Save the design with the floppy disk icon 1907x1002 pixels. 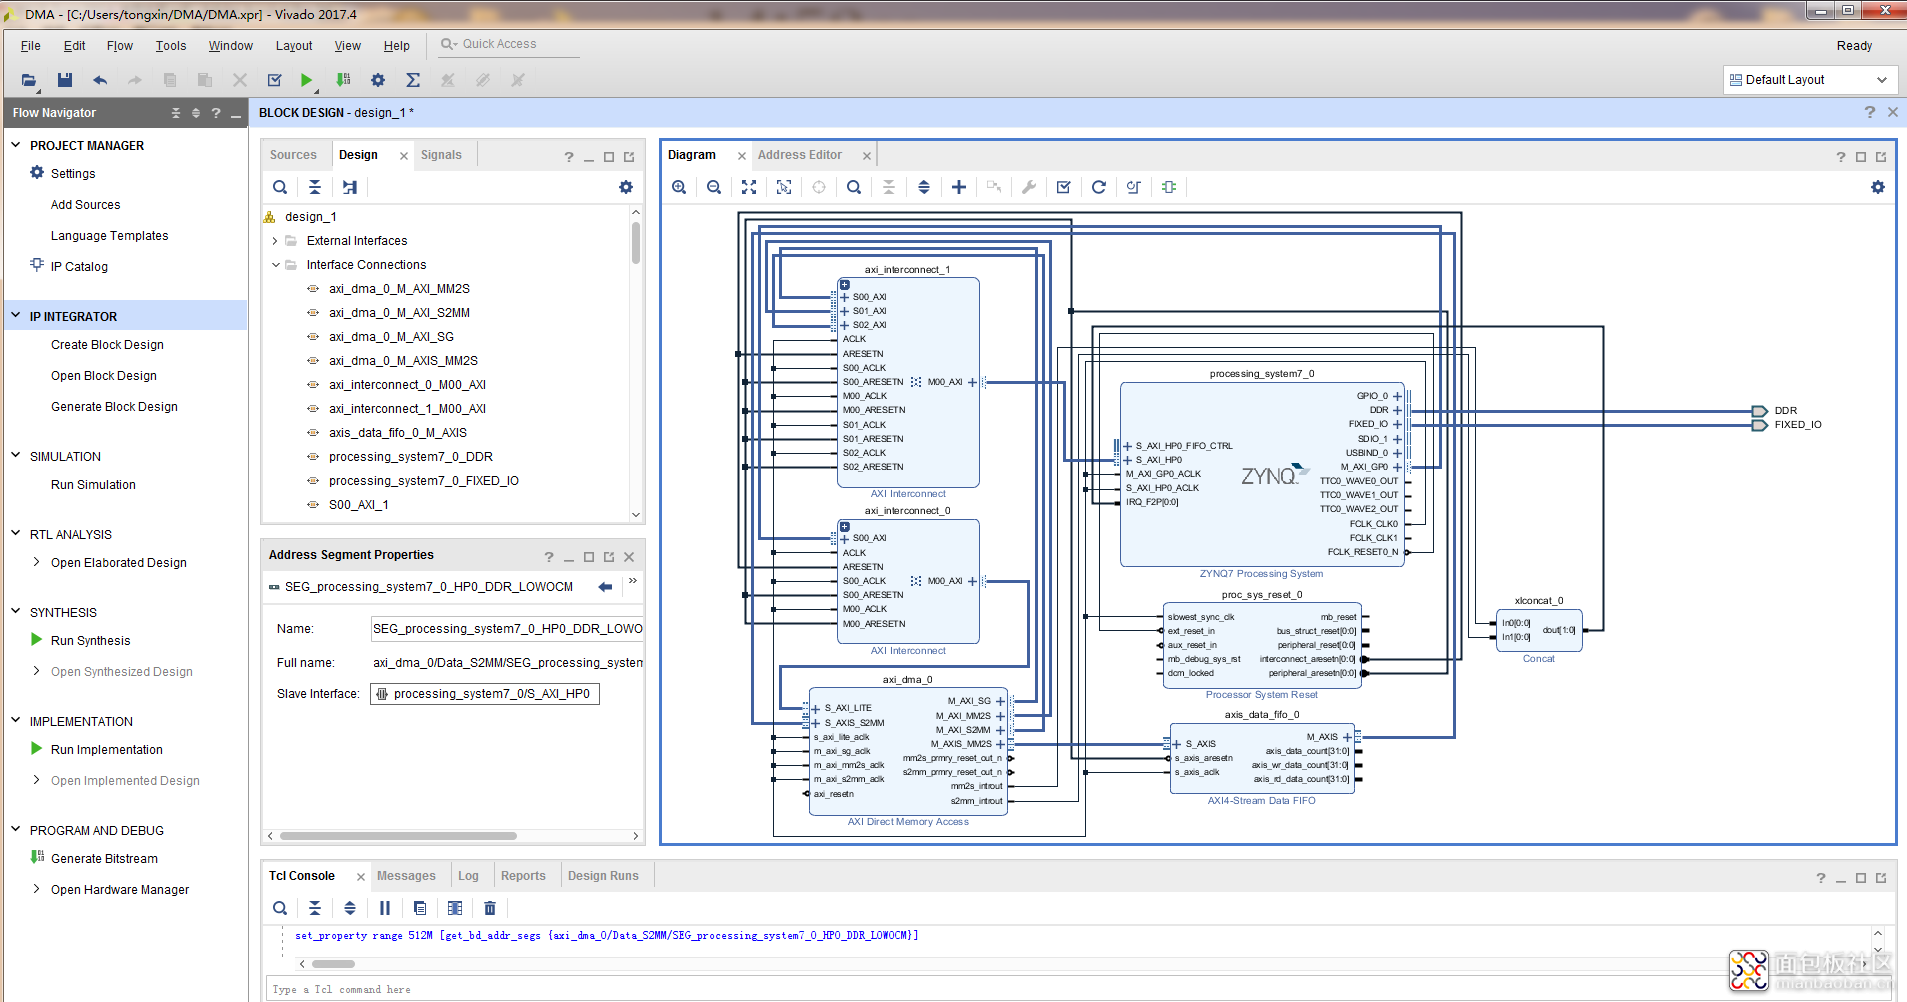coord(65,80)
